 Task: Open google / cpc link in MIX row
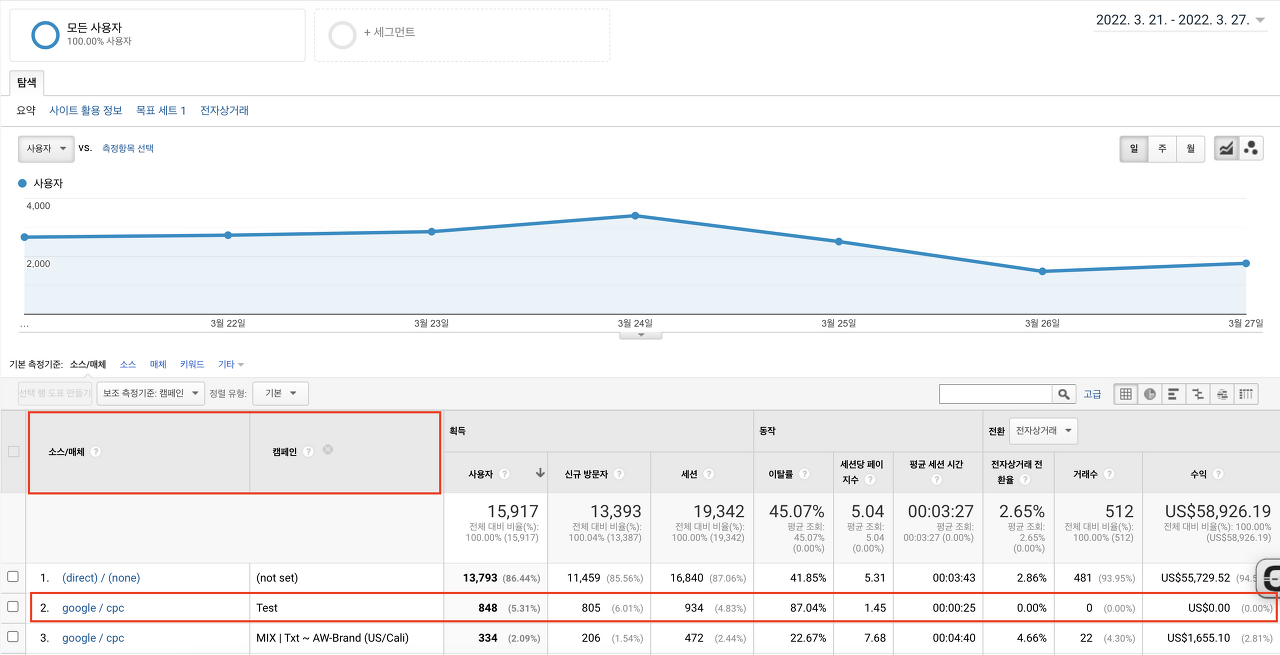coord(93,637)
